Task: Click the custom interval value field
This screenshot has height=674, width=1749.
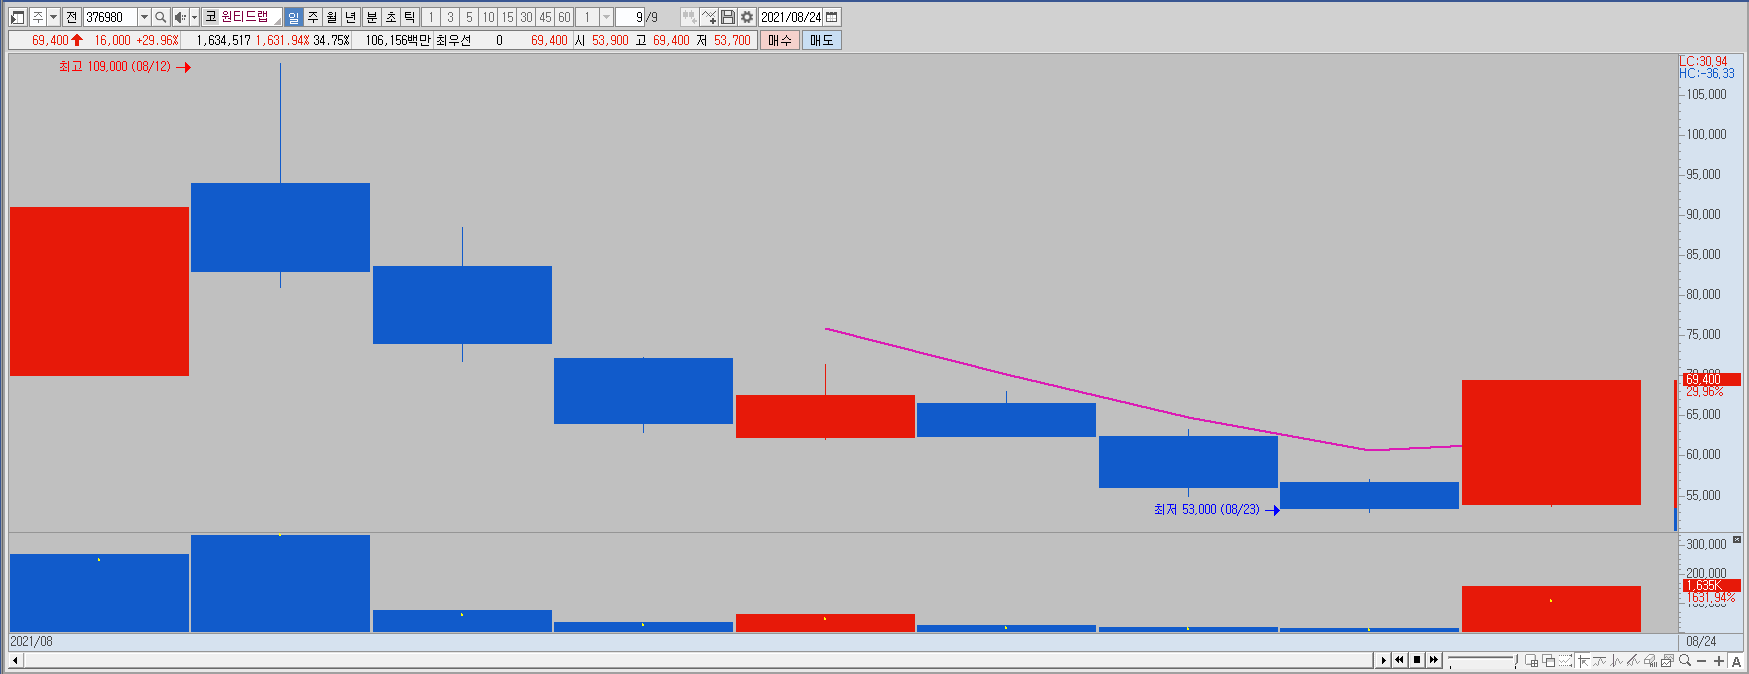Action: [588, 17]
